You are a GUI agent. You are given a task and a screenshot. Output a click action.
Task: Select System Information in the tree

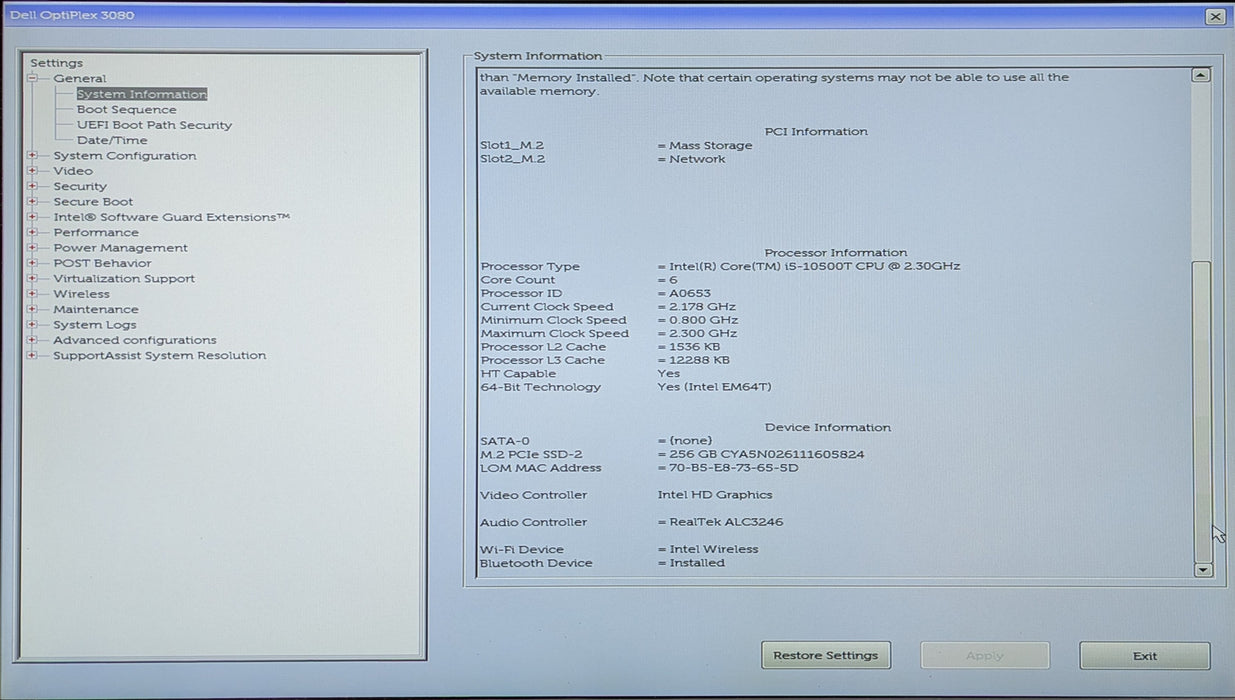click(142, 94)
